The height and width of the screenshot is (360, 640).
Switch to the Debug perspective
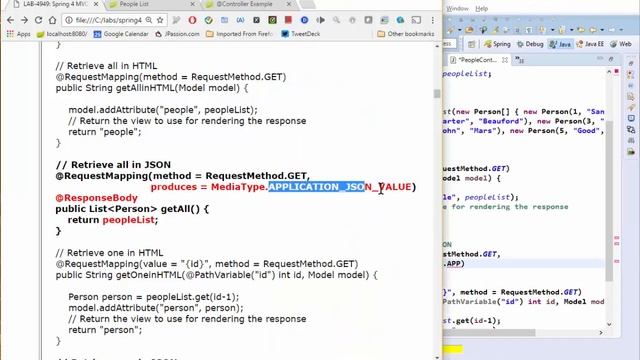(530, 44)
